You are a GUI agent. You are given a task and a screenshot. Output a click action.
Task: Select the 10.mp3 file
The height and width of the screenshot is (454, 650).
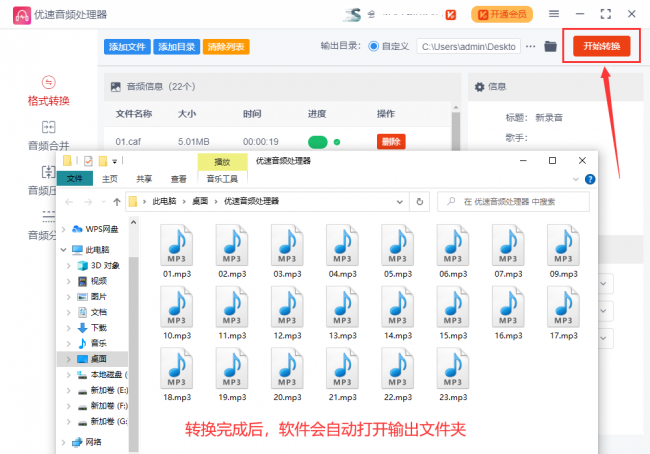coord(177,313)
